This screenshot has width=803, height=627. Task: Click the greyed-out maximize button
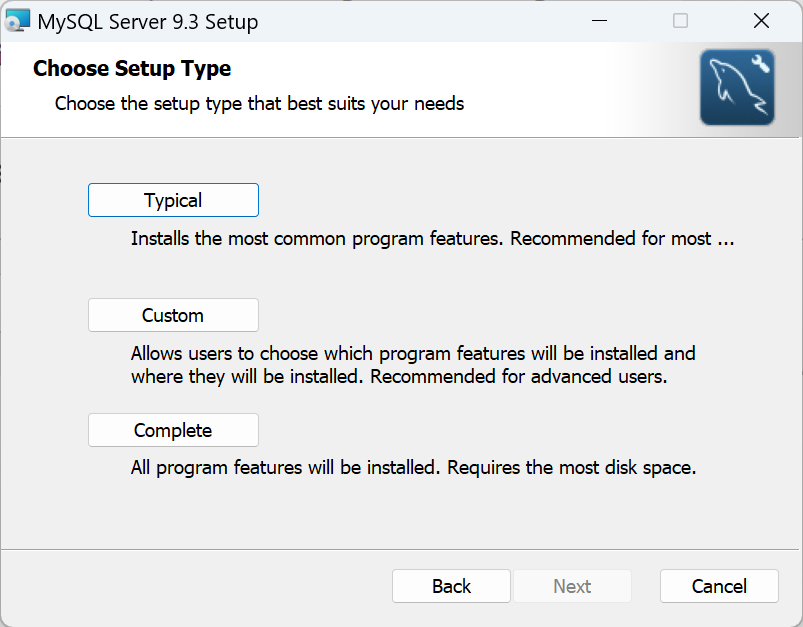coord(680,21)
